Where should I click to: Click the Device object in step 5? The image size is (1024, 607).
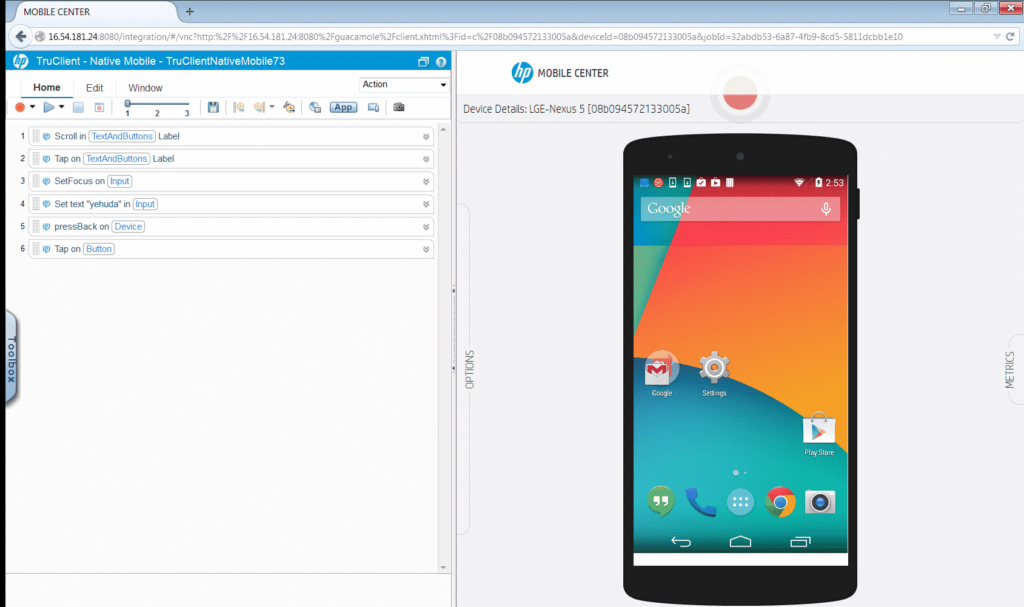pyautogui.click(x=128, y=227)
